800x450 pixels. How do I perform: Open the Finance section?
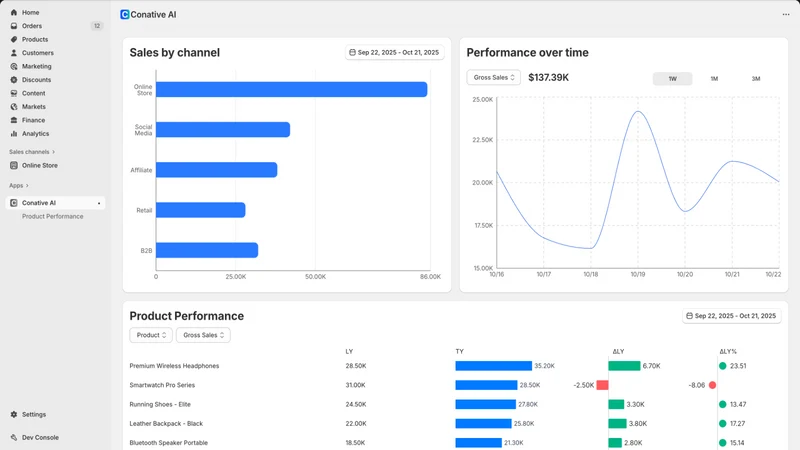(x=33, y=120)
